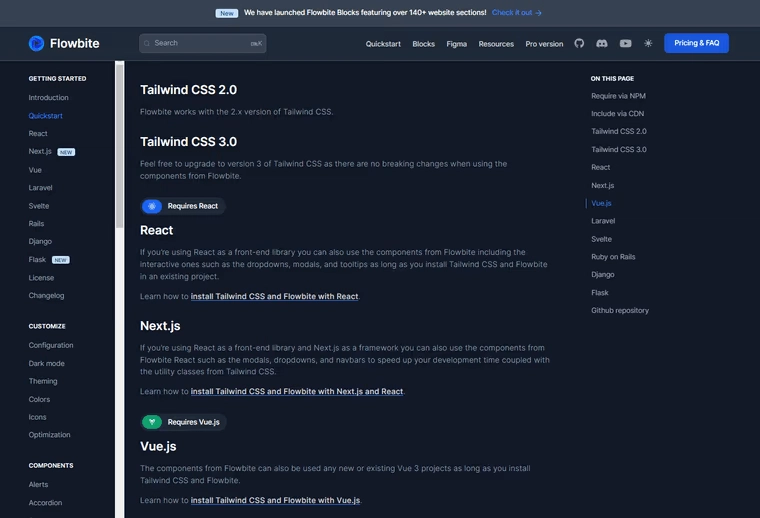This screenshot has width=760, height=518.
Task: Select React in left sidebar
Action: click(38, 133)
